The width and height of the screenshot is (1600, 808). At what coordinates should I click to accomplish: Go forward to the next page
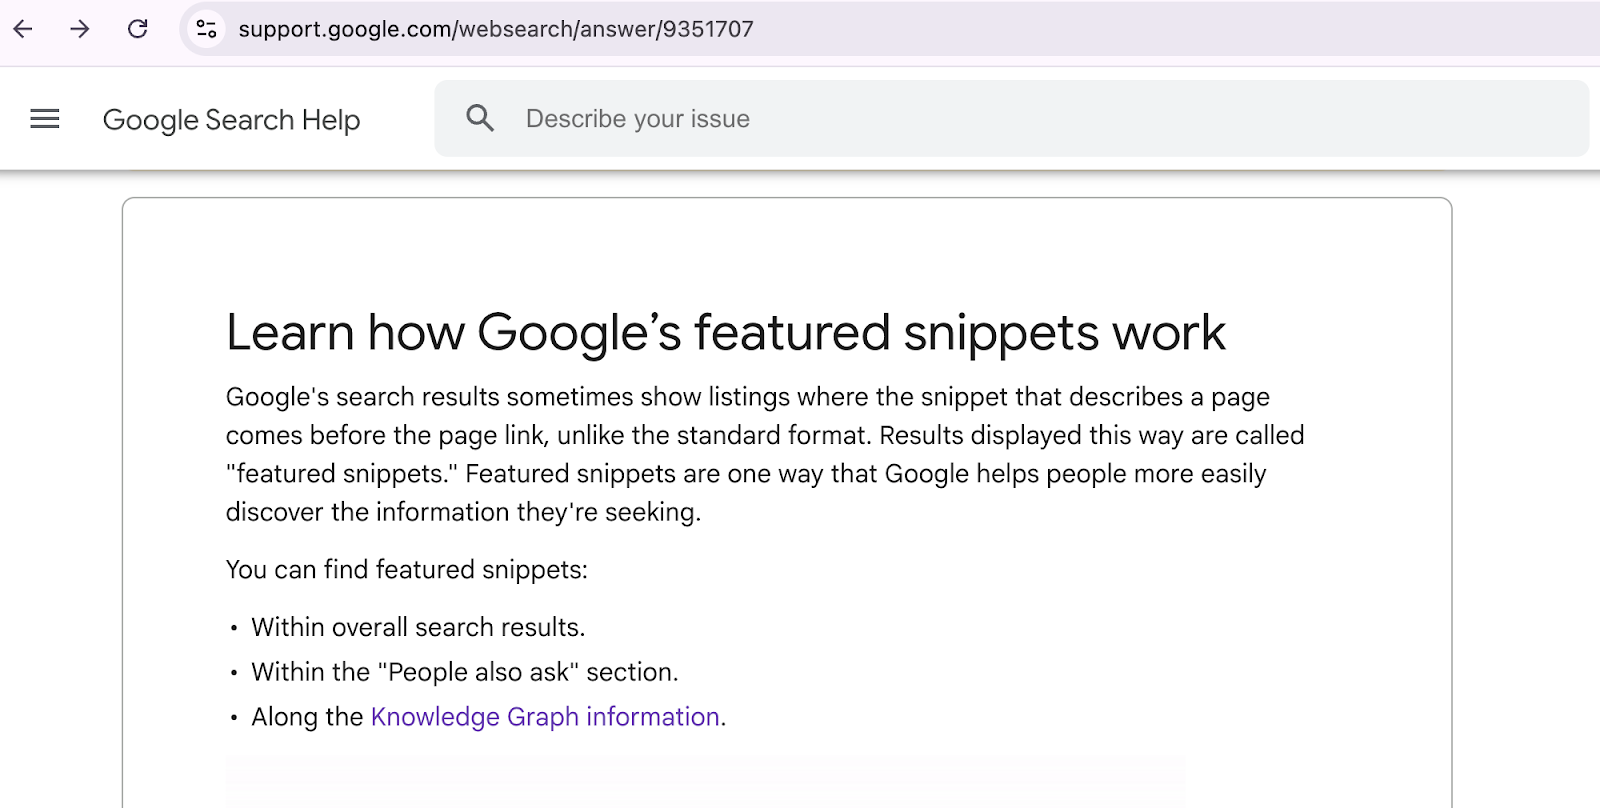click(x=80, y=29)
